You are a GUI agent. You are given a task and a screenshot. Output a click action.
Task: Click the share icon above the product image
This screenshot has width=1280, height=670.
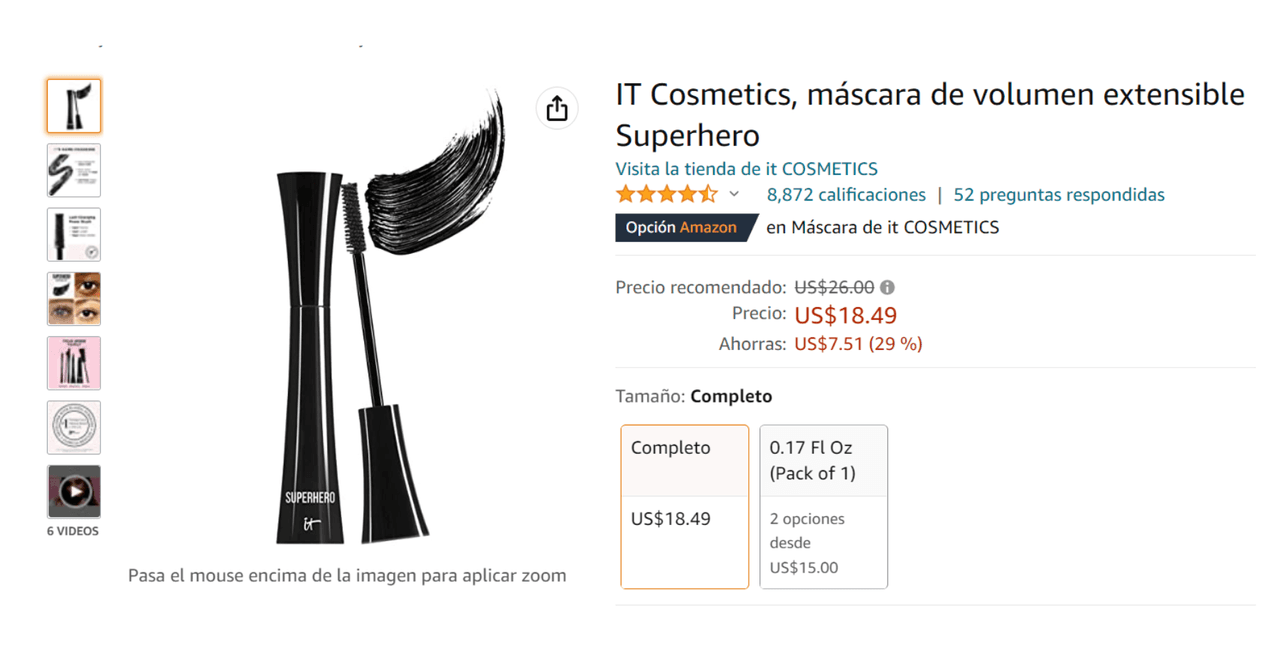coord(557,108)
